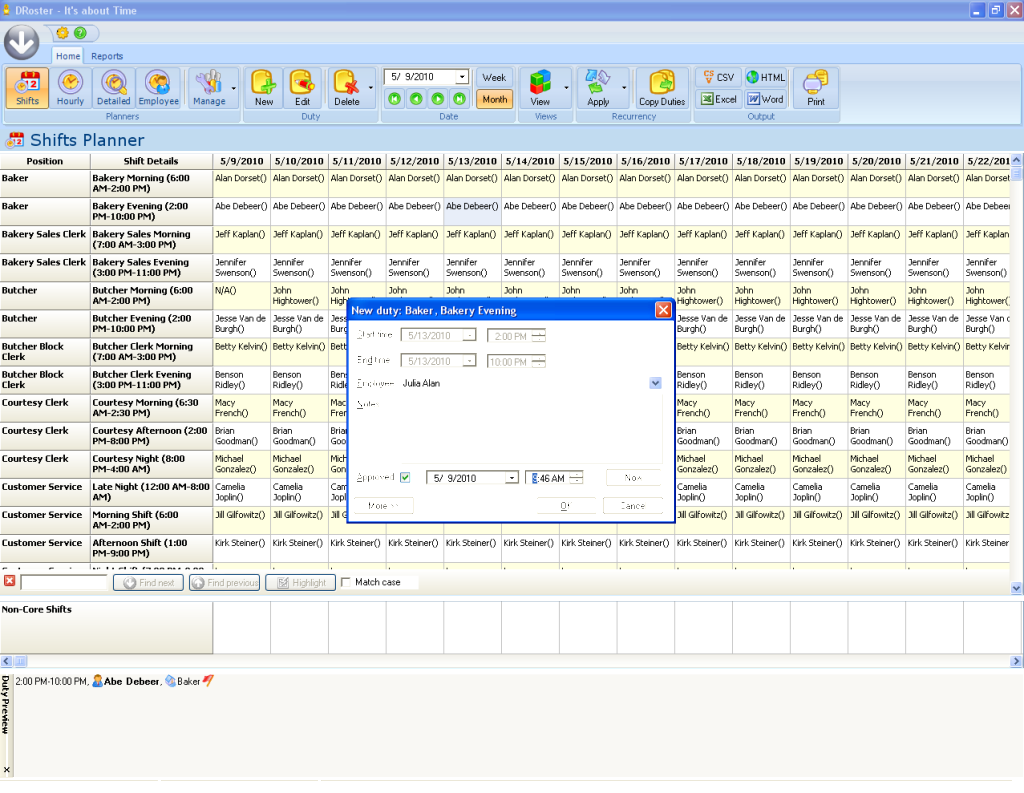Toggle the Approved checkbox in dialog

coord(405,478)
